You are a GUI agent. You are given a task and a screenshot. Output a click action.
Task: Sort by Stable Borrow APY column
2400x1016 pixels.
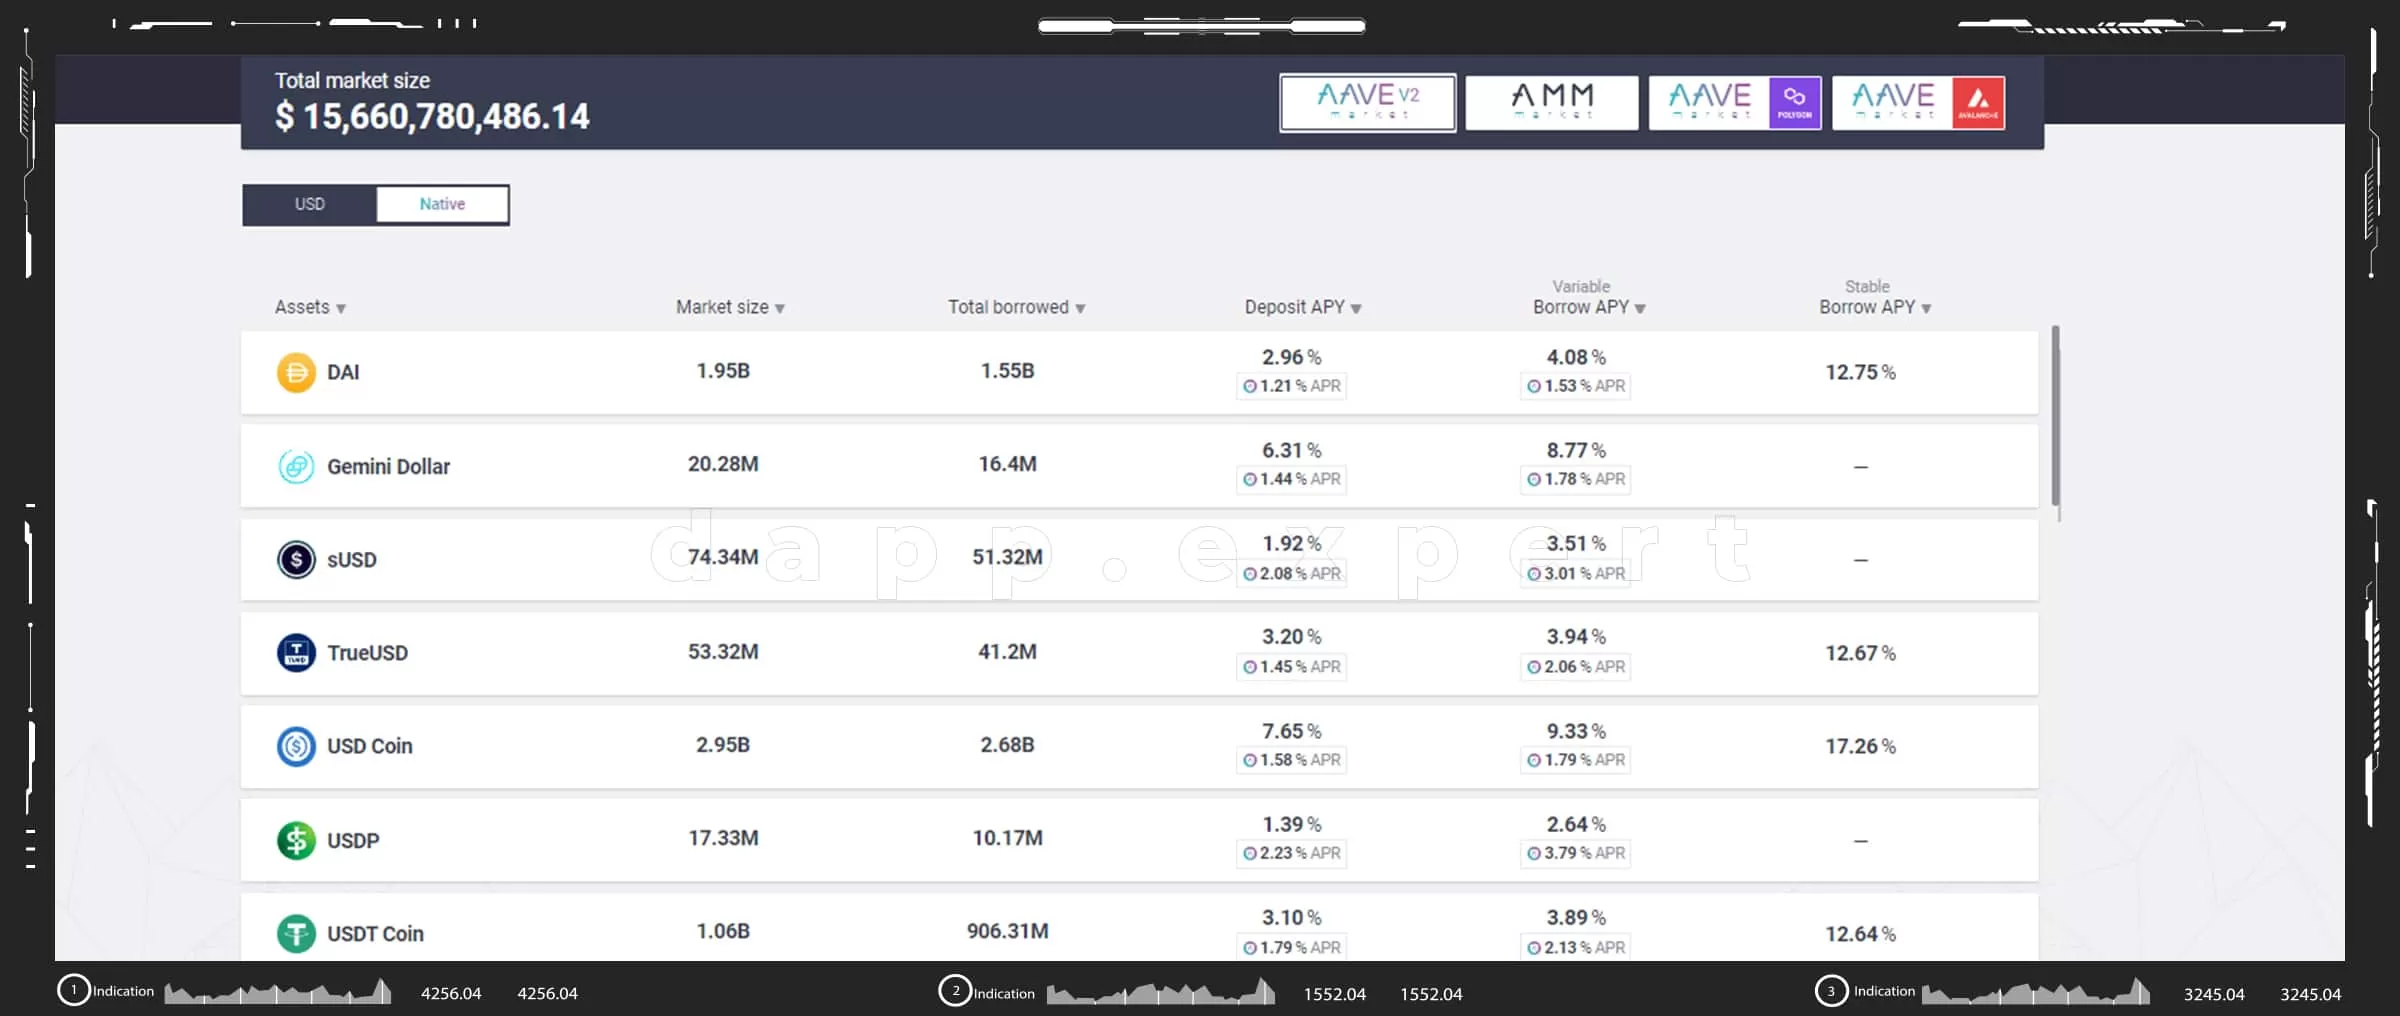pos(1875,298)
